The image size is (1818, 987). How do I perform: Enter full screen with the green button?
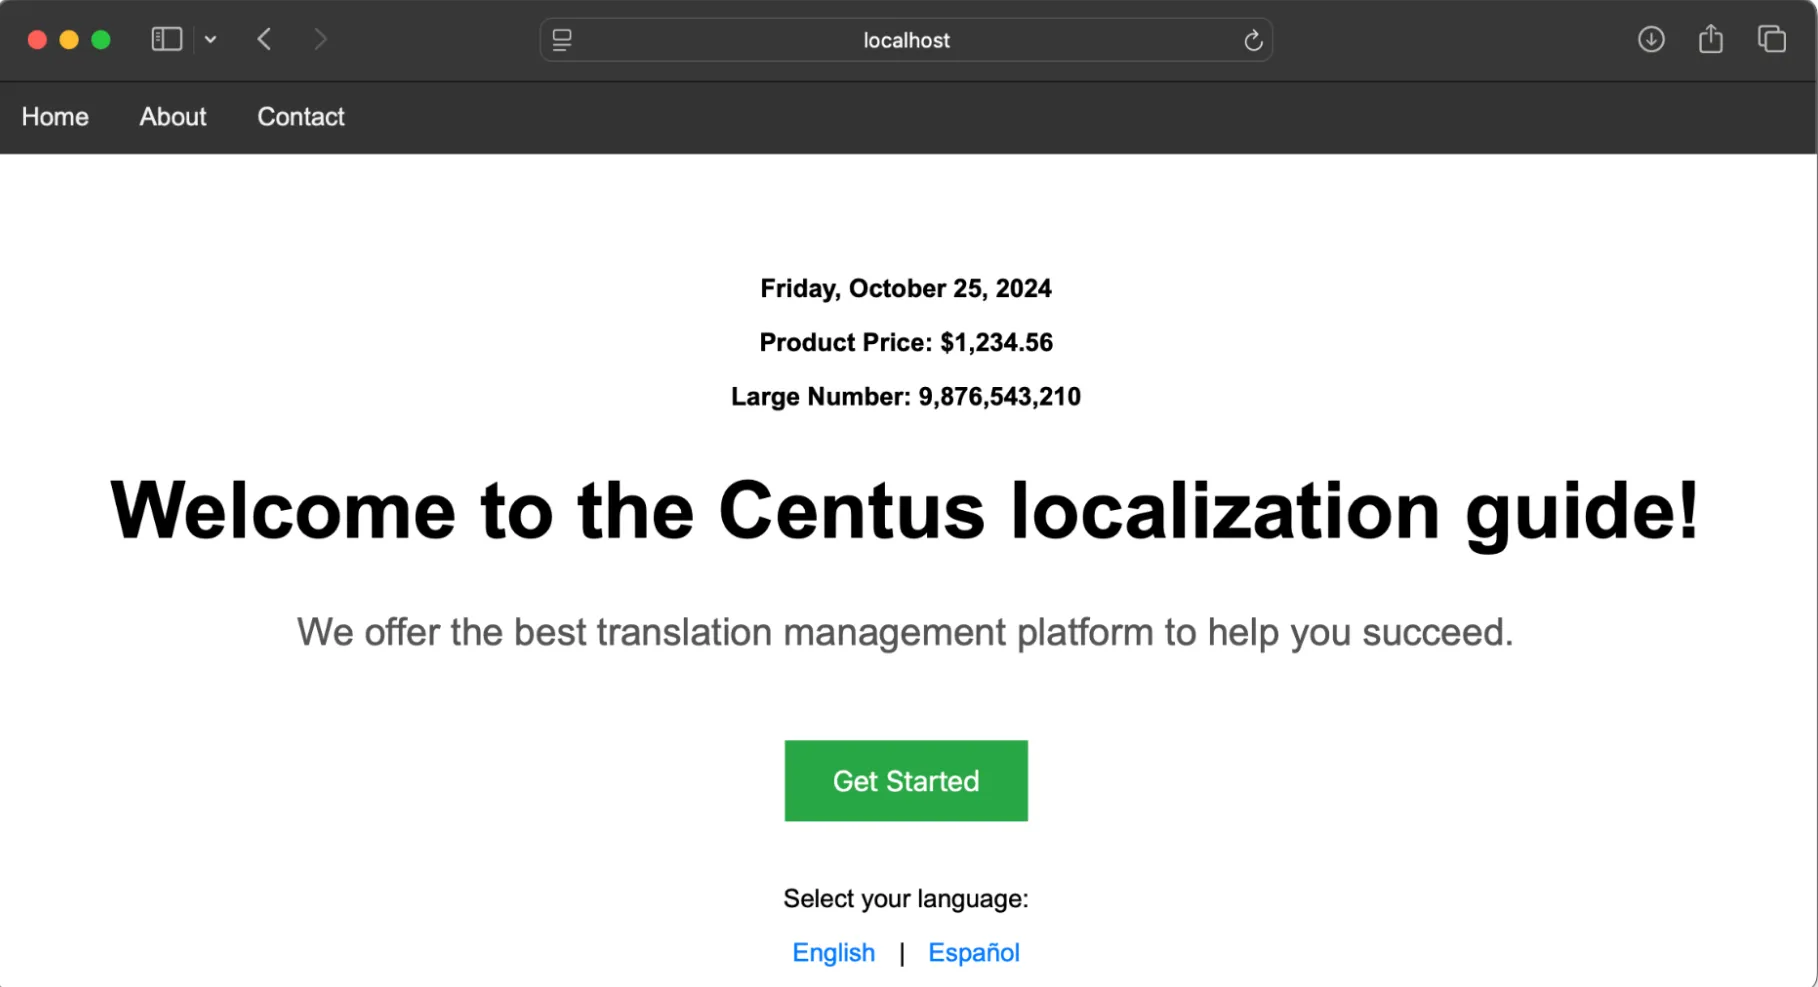click(x=101, y=40)
